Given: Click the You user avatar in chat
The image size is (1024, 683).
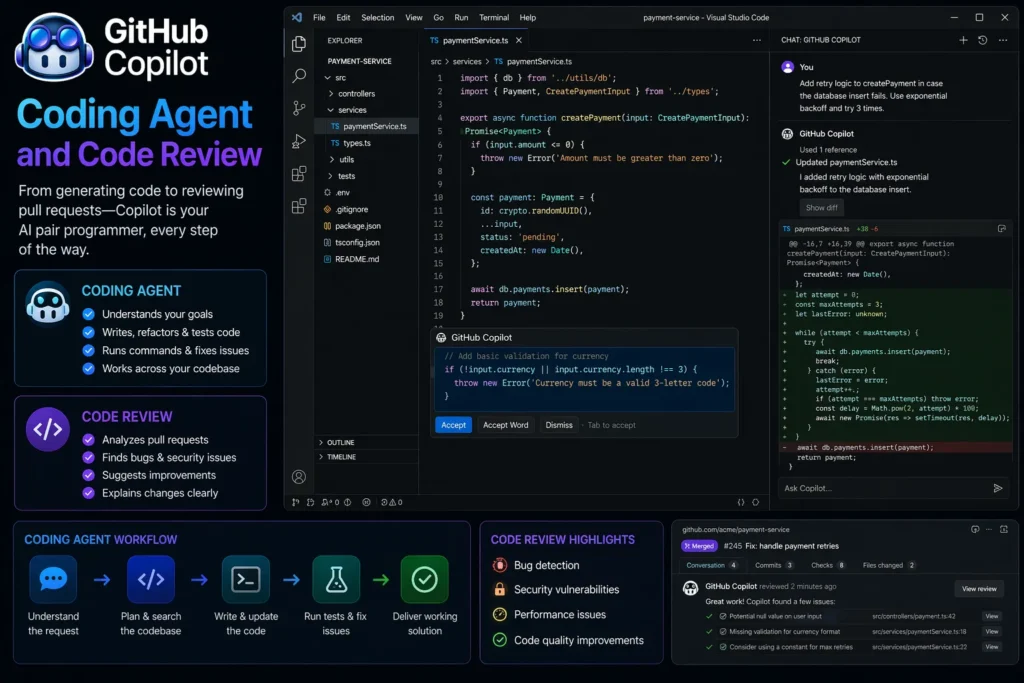Looking at the screenshot, I should [x=788, y=67].
